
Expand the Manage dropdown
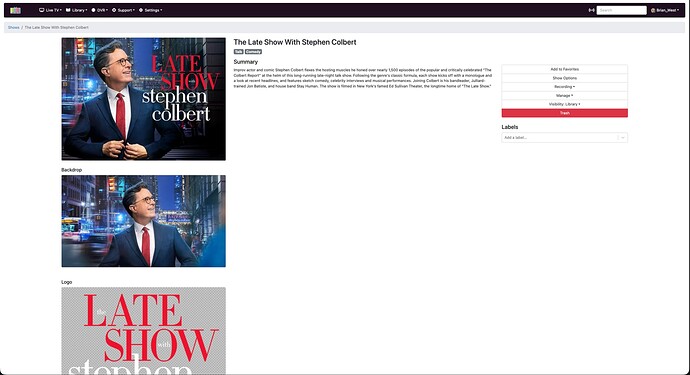pyautogui.click(x=565, y=96)
